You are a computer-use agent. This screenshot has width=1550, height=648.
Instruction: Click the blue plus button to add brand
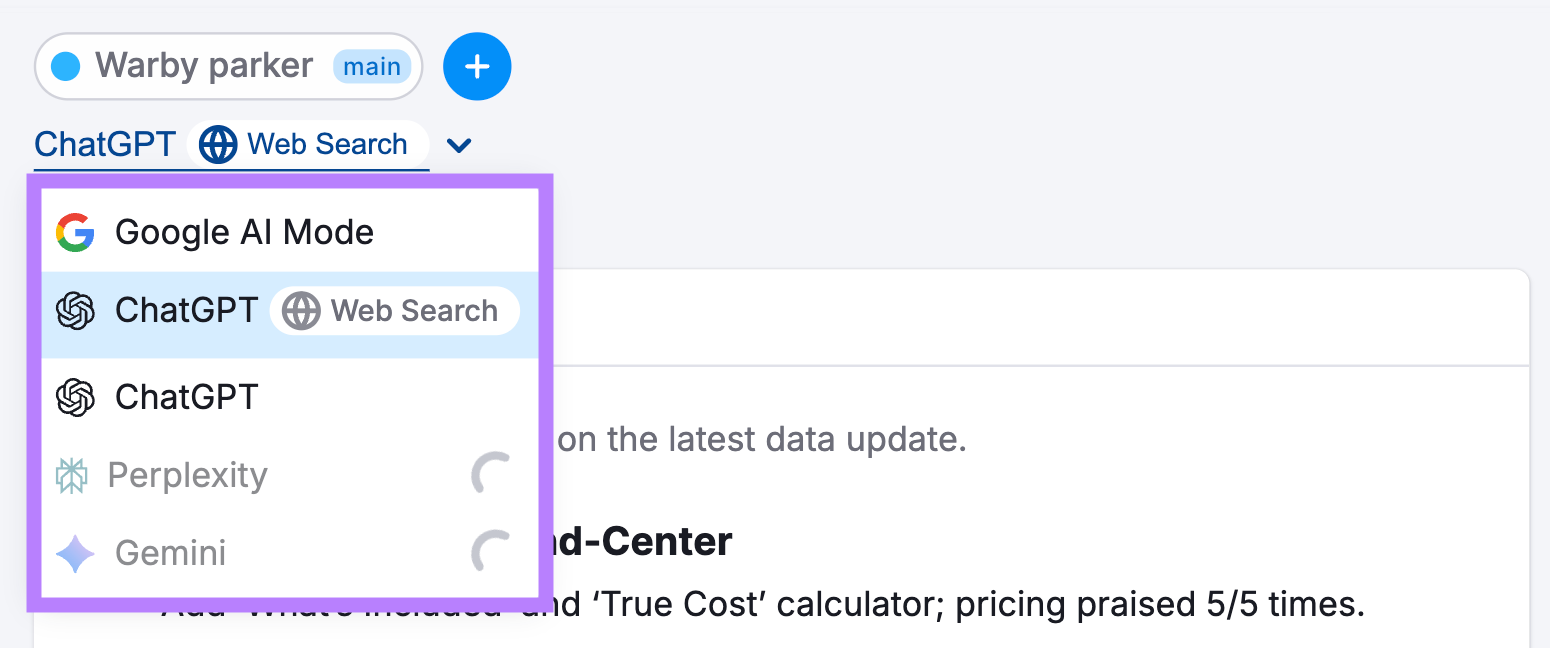pos(477,67)
